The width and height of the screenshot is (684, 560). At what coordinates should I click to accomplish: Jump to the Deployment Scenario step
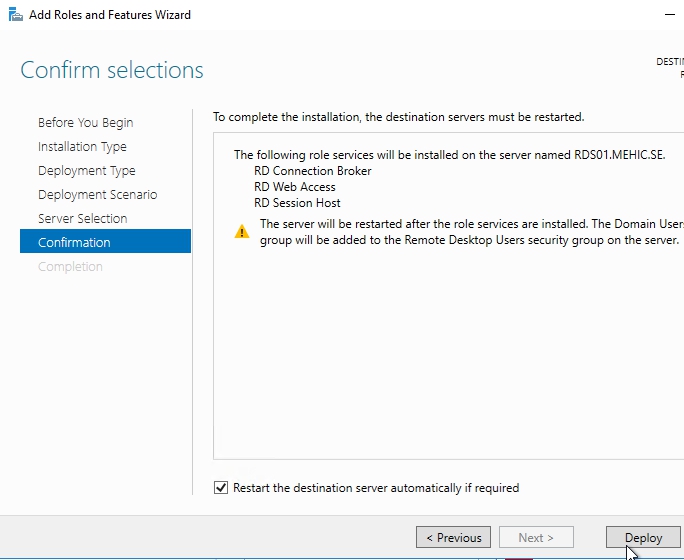pos(97,195)
